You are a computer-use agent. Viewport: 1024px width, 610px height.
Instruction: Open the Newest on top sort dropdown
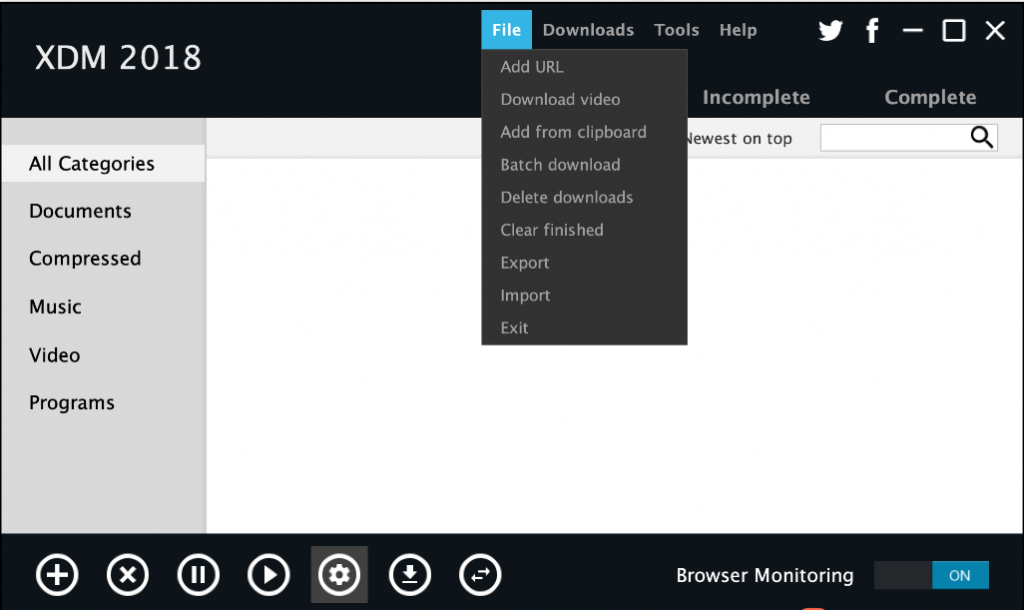(x=740, y=139)
